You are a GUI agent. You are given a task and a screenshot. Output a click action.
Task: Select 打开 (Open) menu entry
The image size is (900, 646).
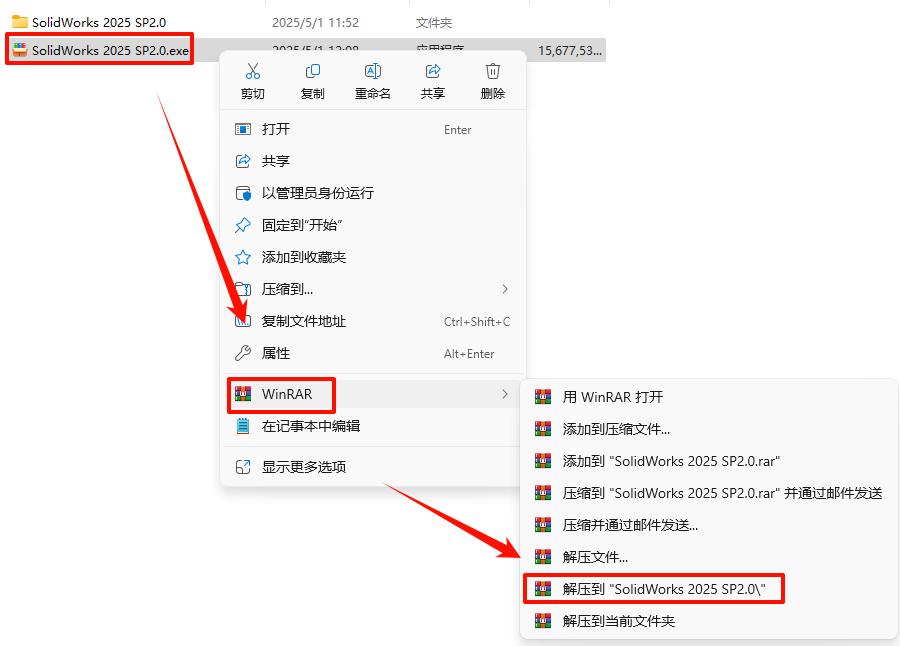(x=373, y=129)
